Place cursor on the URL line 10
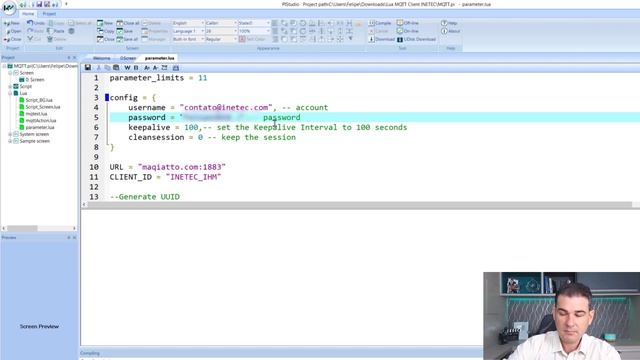Screen dimensions: 640x360 [x=167, y=167]
